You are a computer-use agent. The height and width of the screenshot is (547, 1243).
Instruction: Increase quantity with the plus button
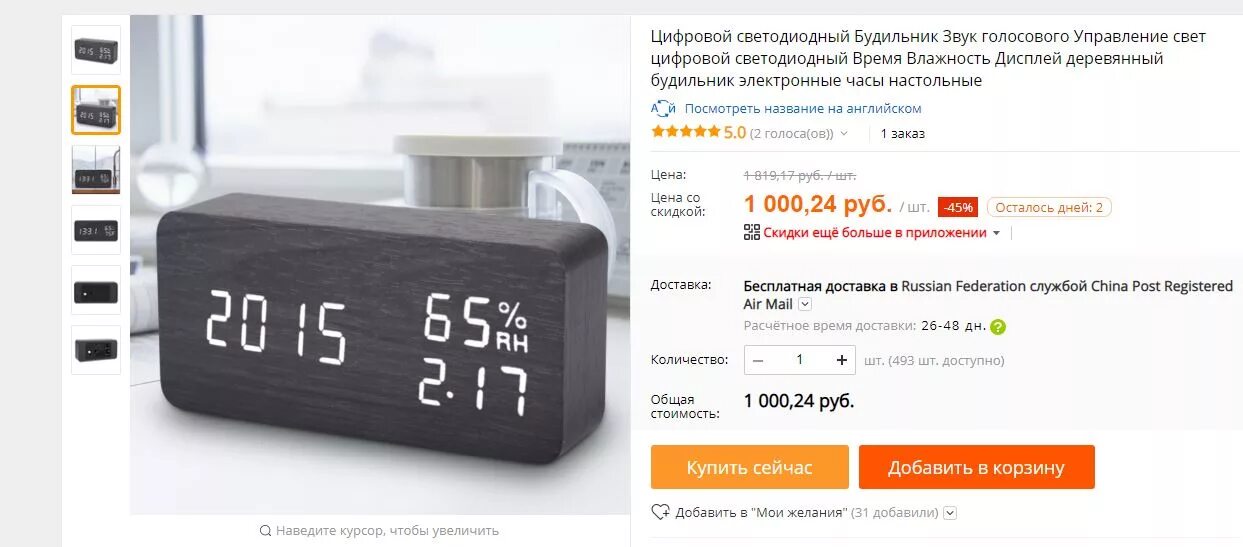[842, 360]
